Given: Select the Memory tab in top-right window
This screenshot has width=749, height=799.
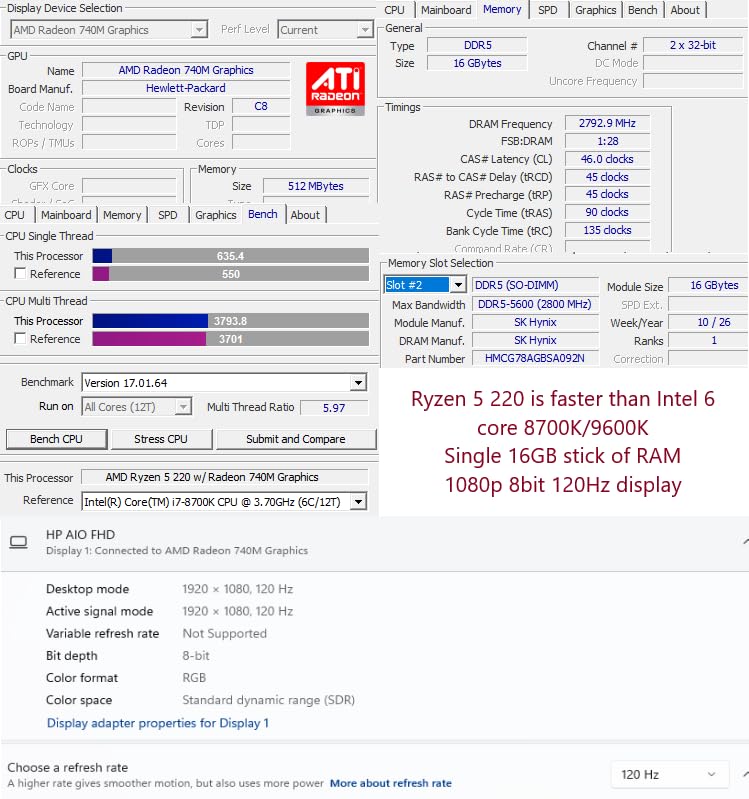Looking at the screenshot, I should click(502, 9).
